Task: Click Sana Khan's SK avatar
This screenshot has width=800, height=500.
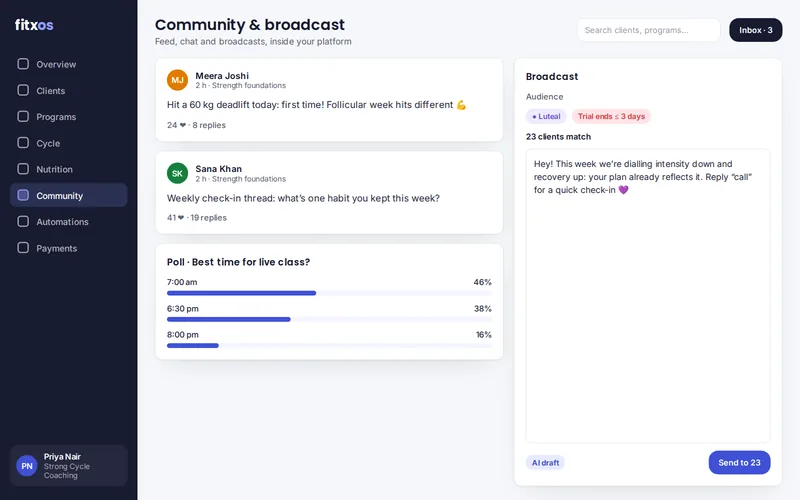Action: coord(177,173)
